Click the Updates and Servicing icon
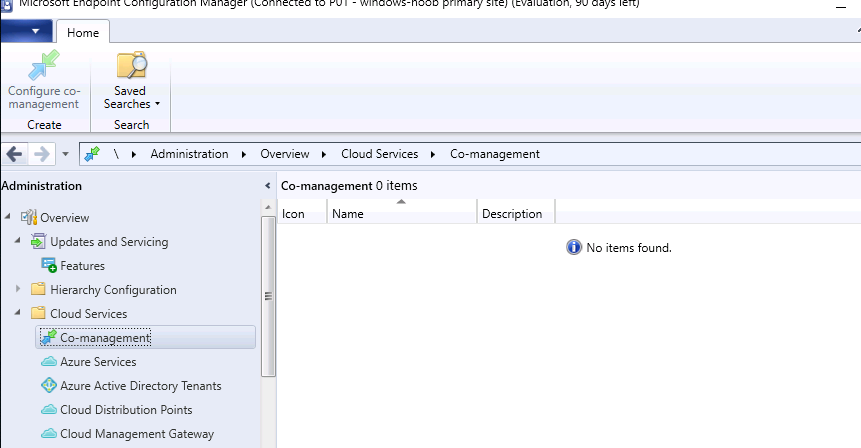The image size is (861, 448). (38, 242)
